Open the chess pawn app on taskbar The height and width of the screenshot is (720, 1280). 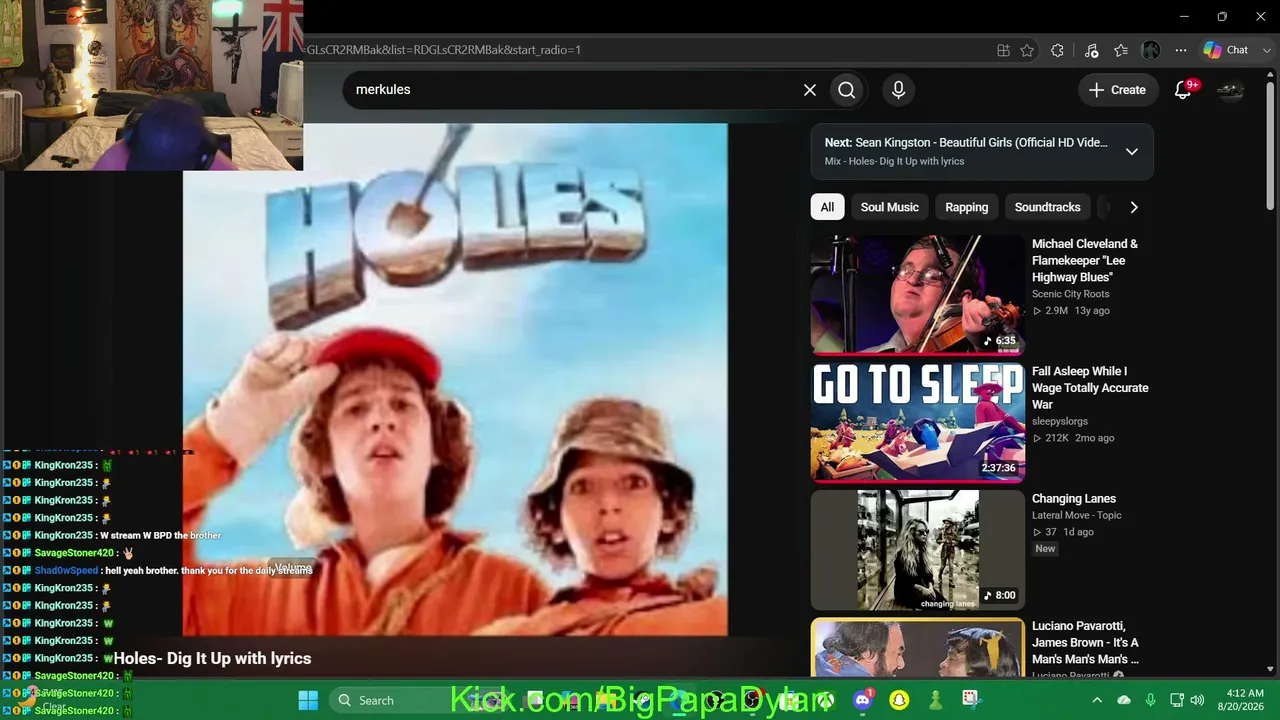coord(935,700)
